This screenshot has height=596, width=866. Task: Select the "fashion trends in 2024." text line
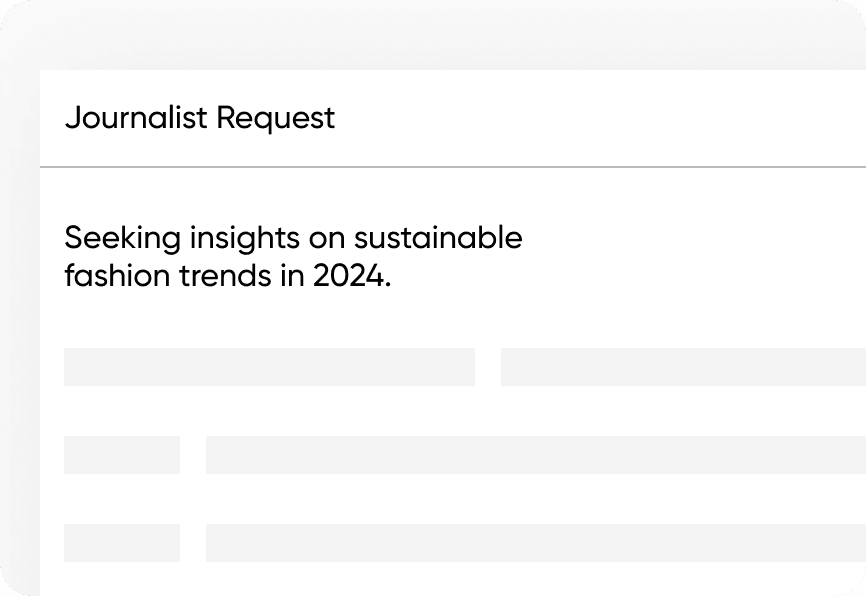pos(227,275)
